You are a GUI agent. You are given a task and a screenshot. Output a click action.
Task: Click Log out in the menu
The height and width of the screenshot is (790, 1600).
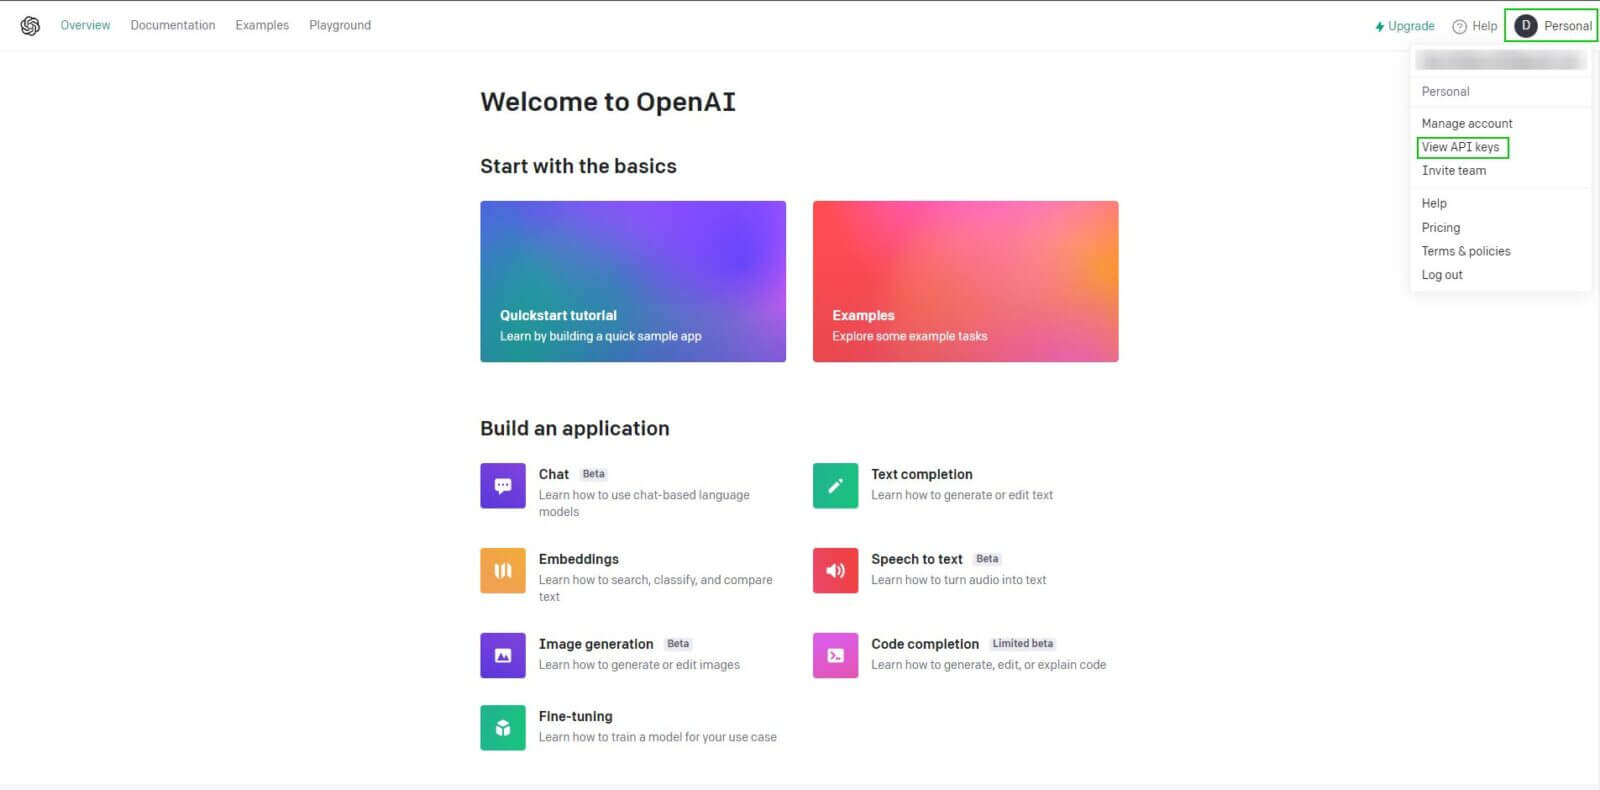coord(1442,275)
